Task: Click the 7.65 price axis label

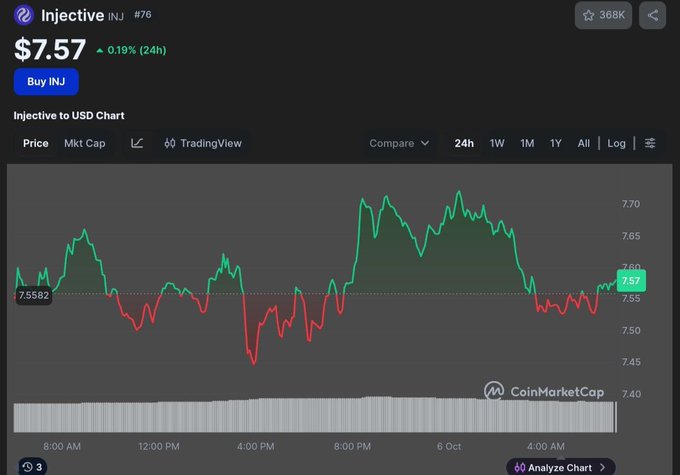Action: tap(631, 236)
